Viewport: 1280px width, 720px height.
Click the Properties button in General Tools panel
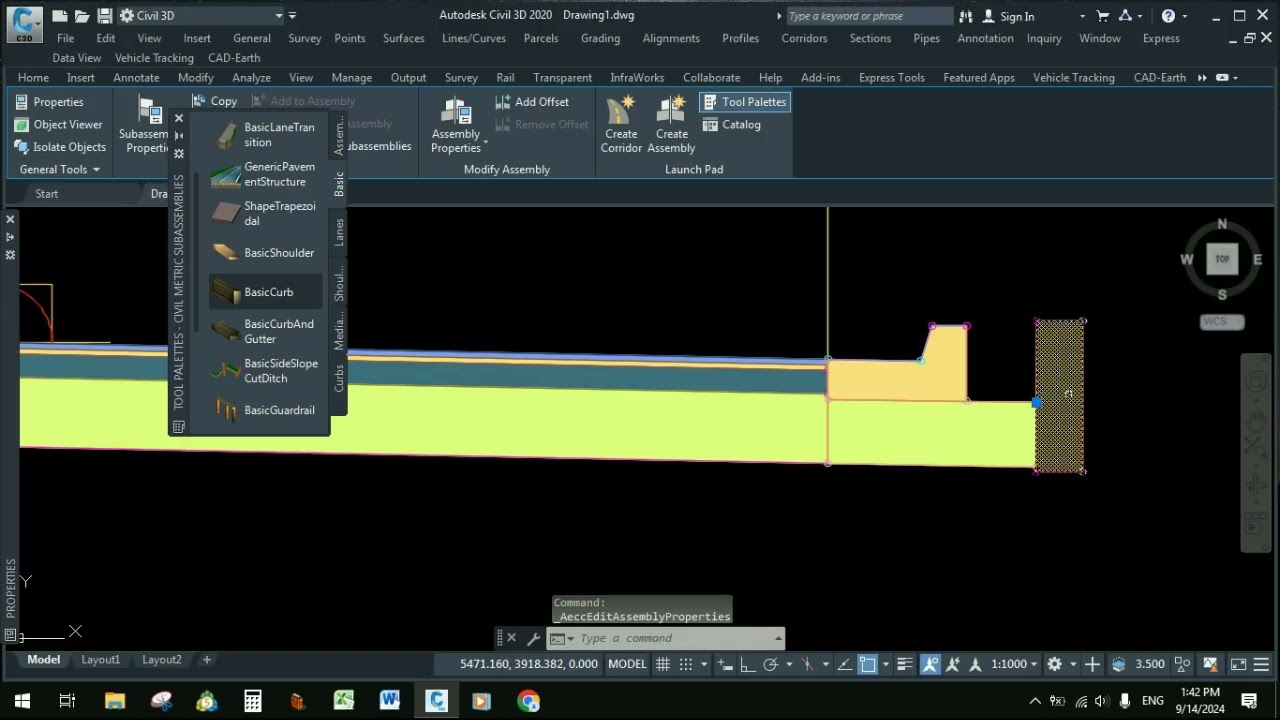click(49, 102)
